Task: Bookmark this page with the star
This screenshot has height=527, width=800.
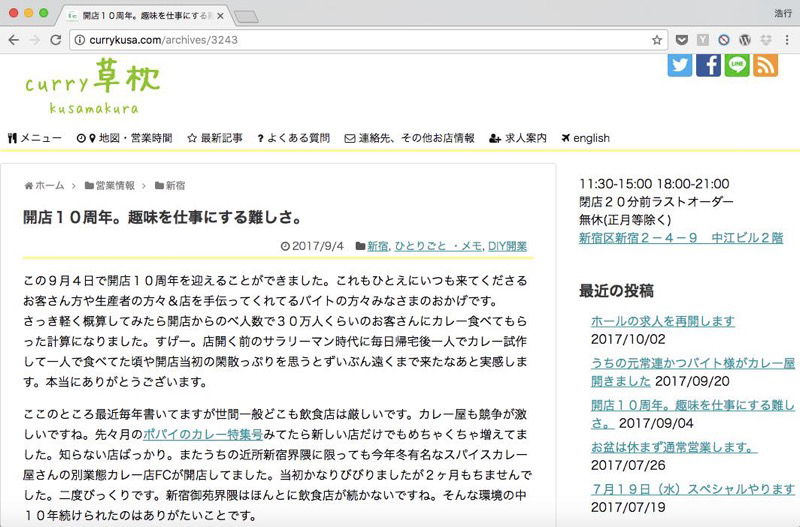Action: (x=657, y=40)
